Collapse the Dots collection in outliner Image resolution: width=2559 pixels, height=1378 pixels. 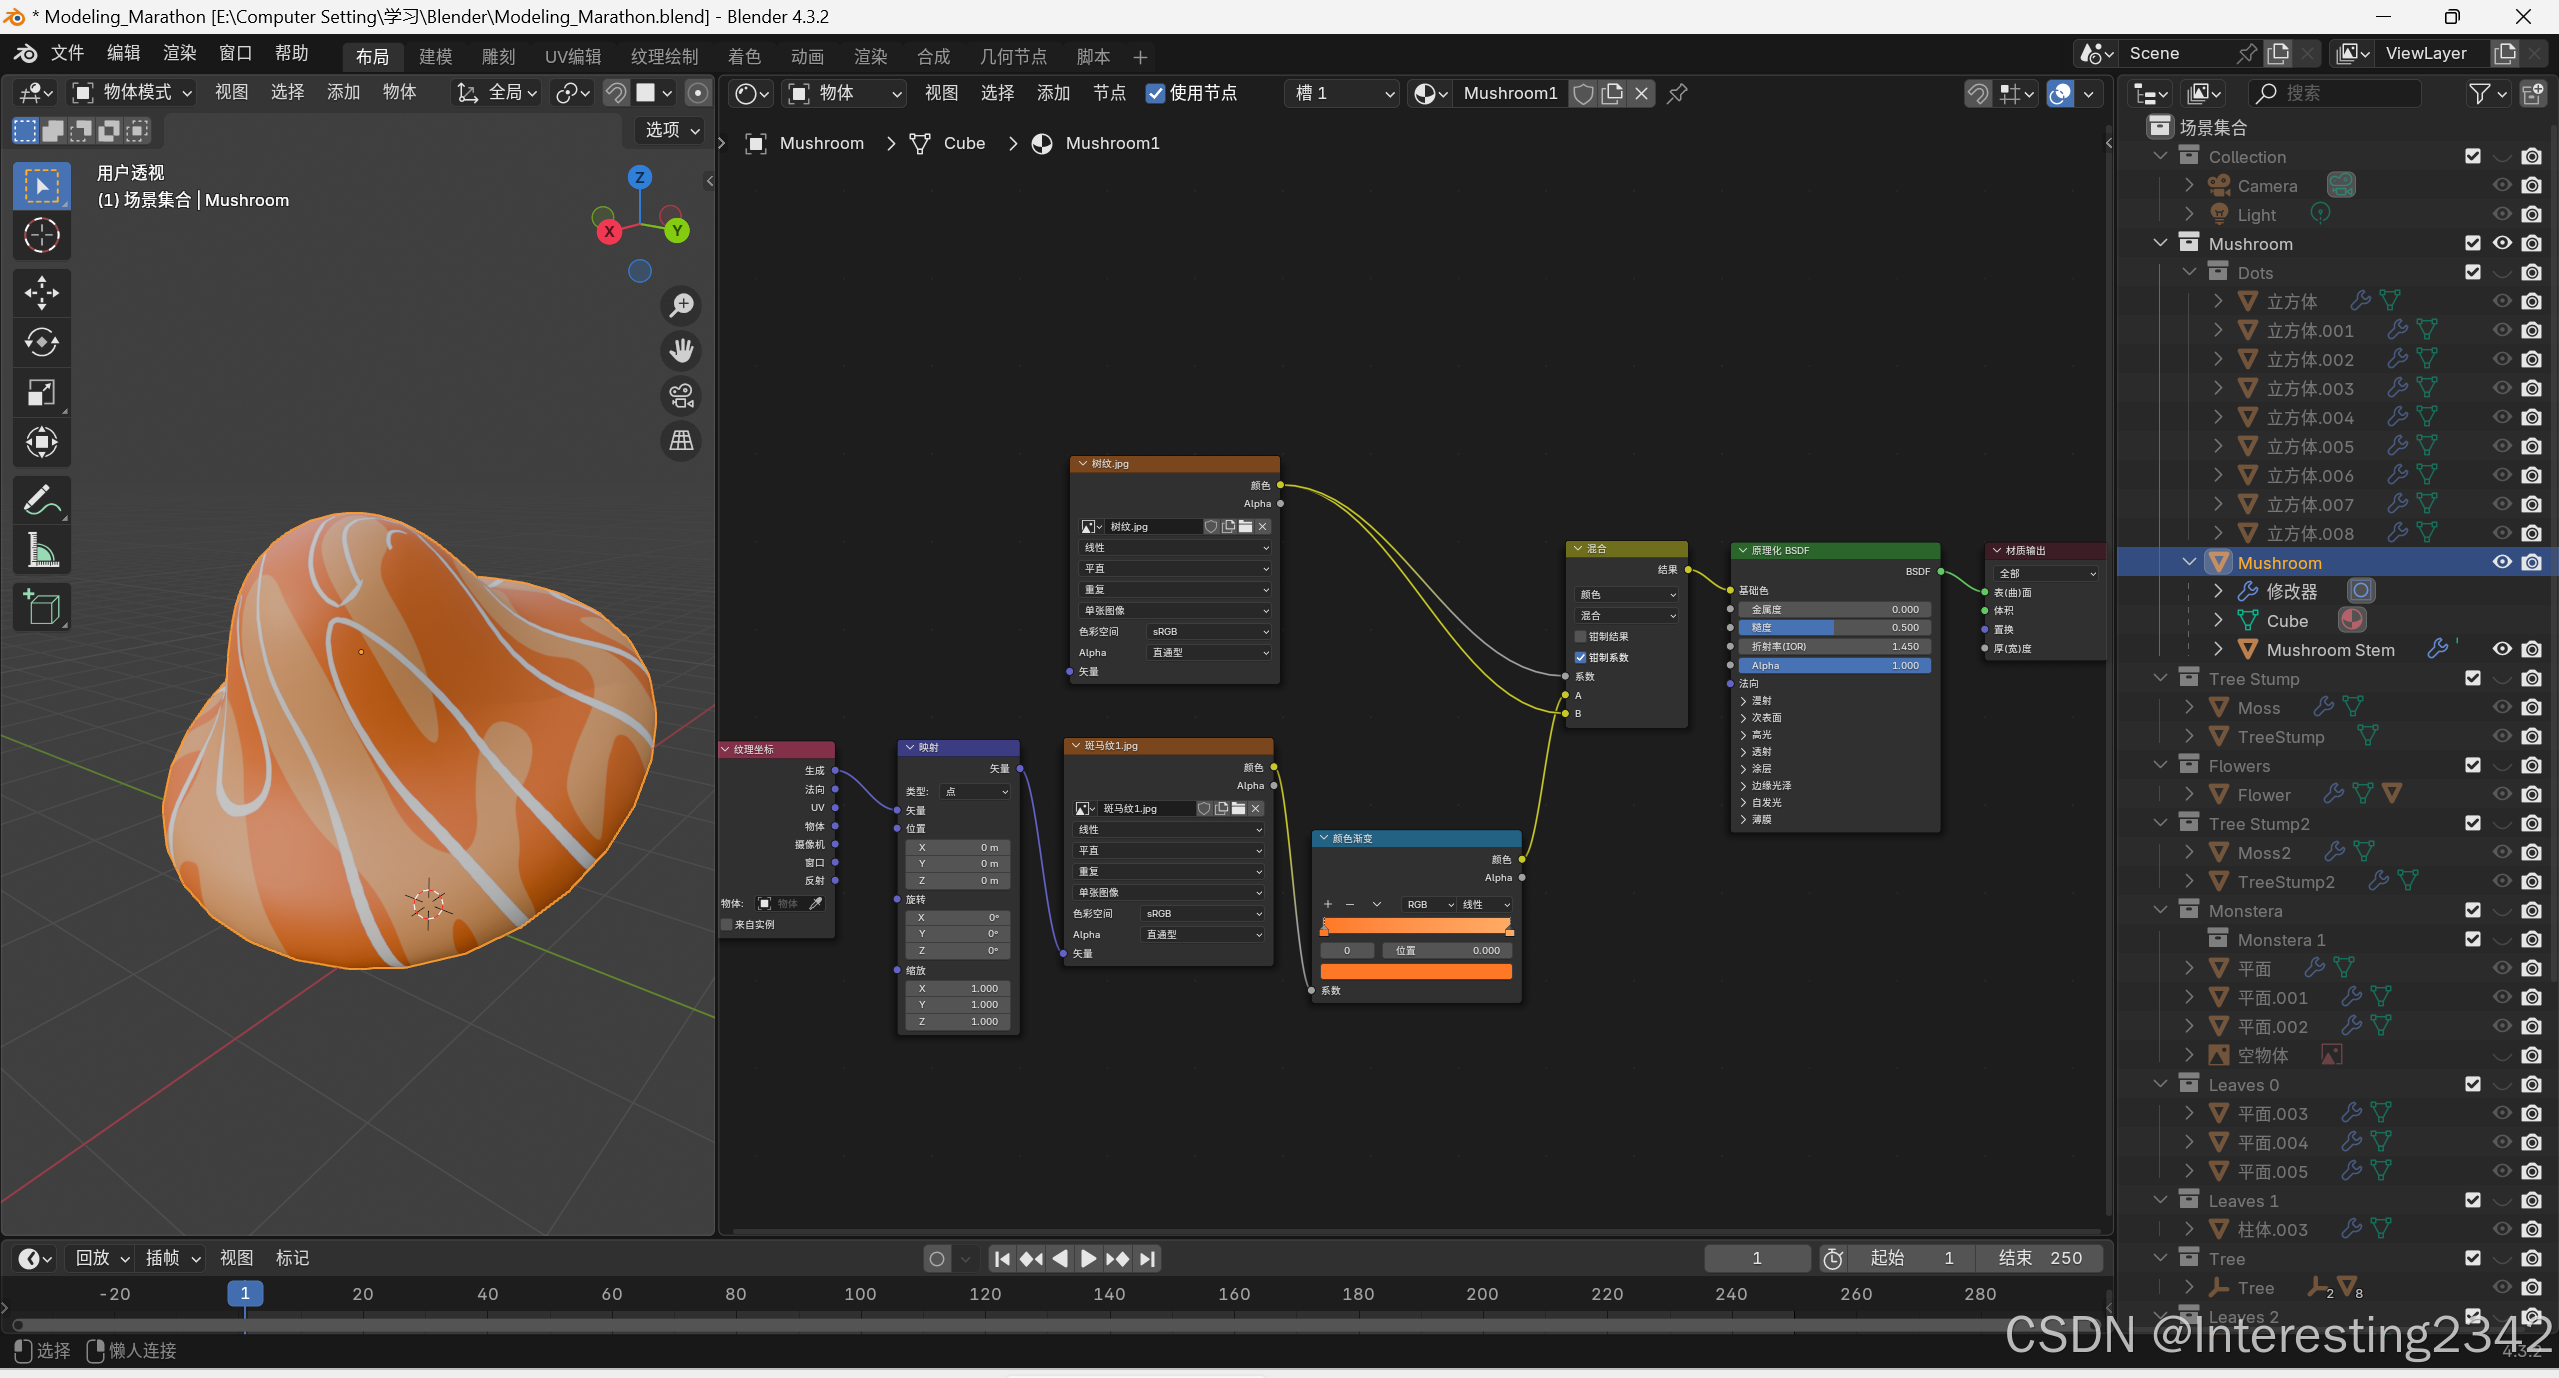2188,272
